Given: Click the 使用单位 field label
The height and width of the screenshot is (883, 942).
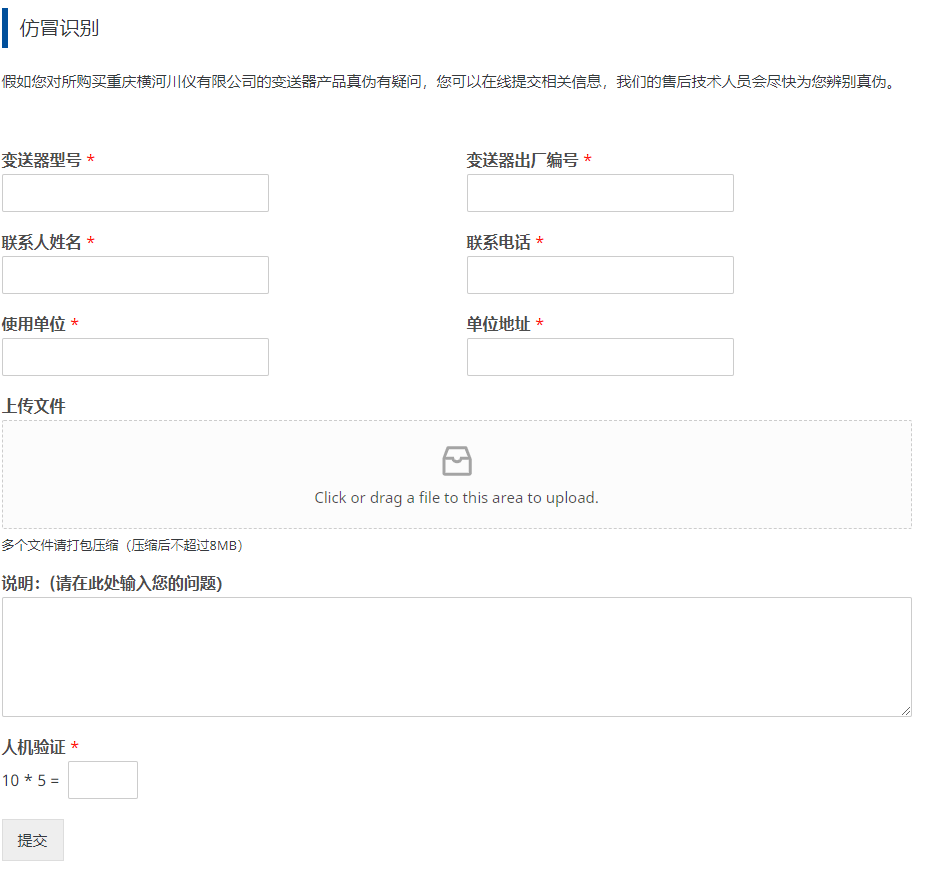Looking at the screenshot, I should tap(34, 324).
